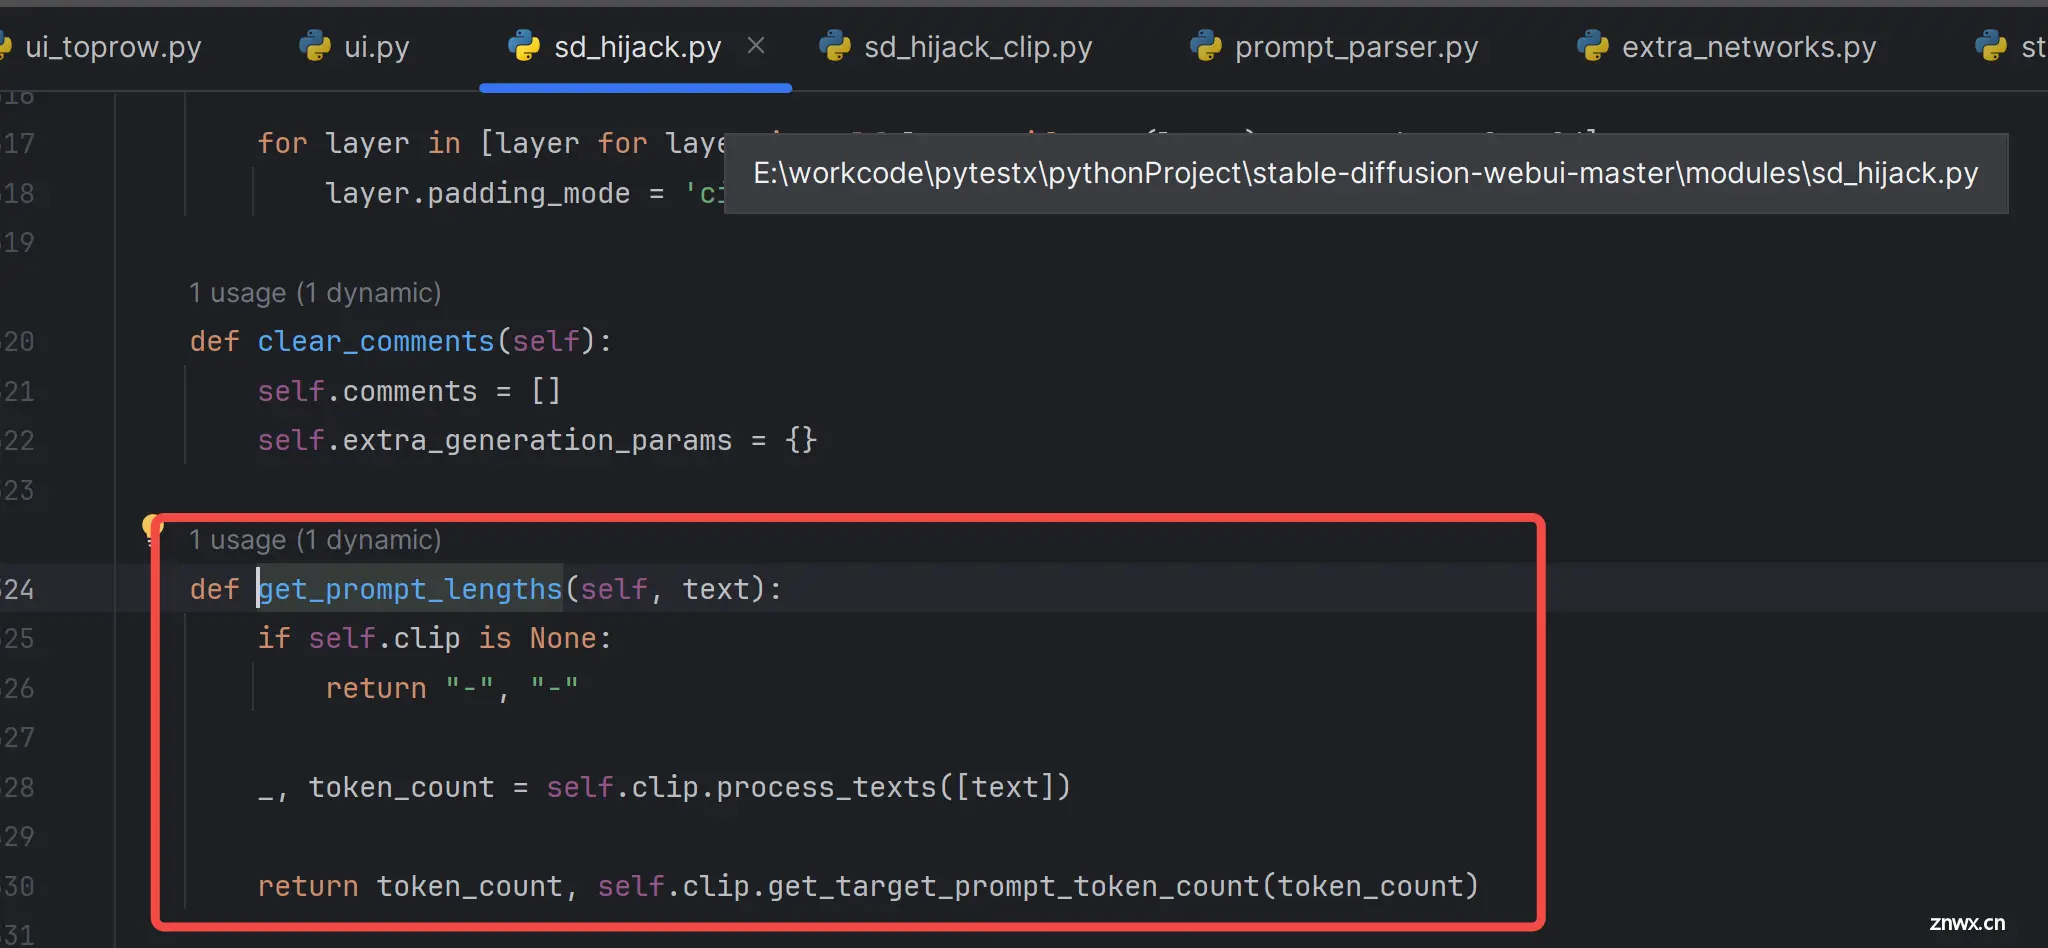
Task: Click the yellow intention bulb icon
Action: (151, 527)
